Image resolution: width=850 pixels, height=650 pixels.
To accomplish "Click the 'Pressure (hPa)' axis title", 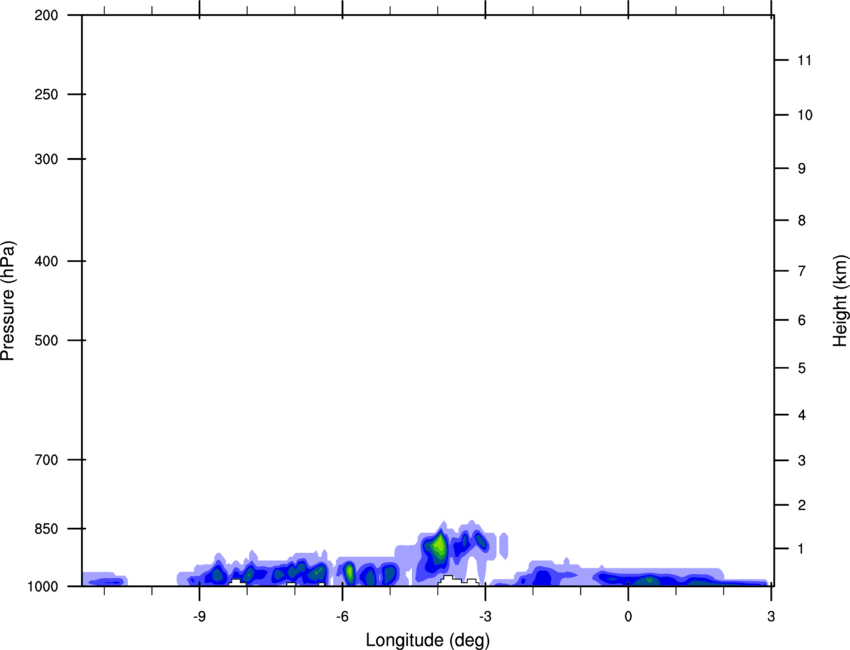I will [x=8, y=301].
